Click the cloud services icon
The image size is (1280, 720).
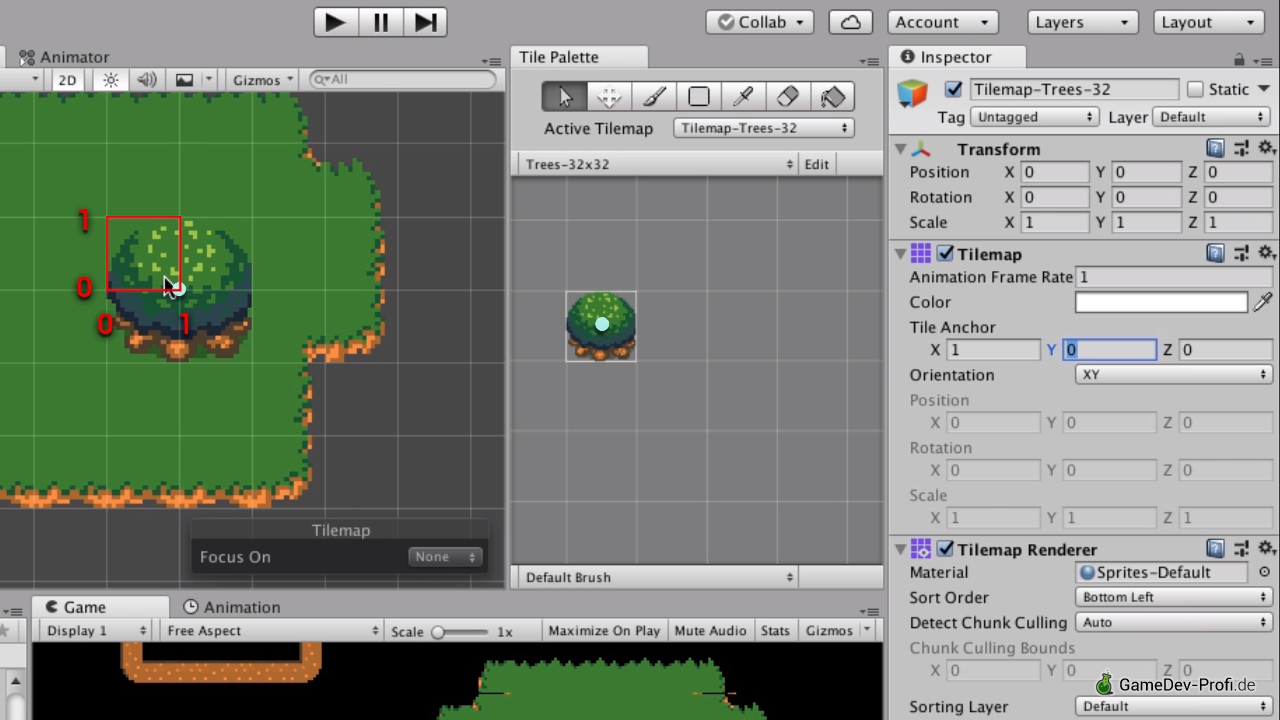(850, 22)
